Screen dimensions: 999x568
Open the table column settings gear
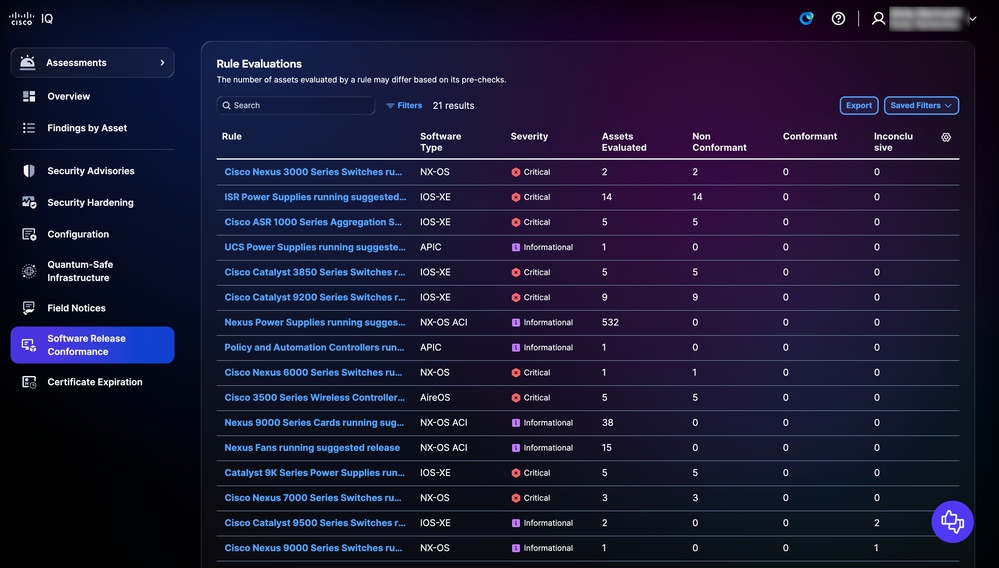click(946, 137)
